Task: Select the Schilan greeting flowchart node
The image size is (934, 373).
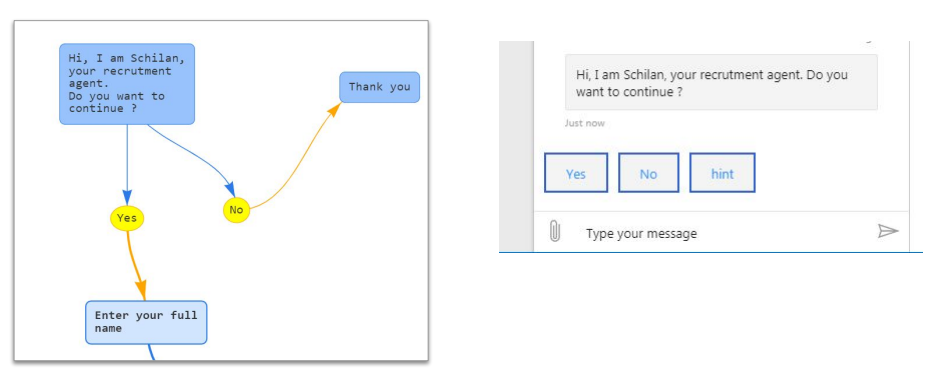Action: click(x=127, y=84)
